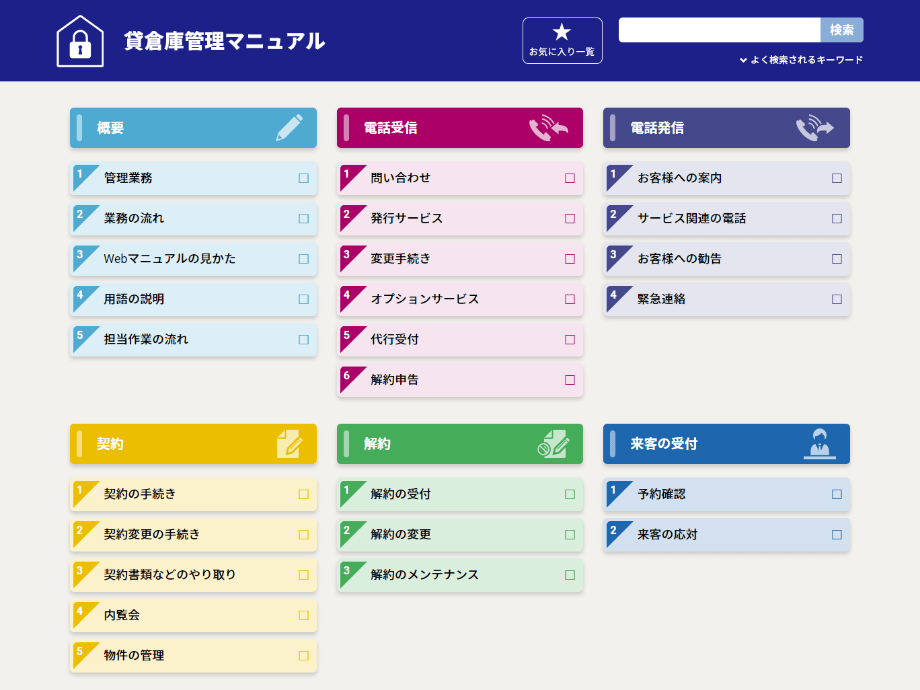
Task: Open Webマニュアルの見かた page
Action: tap(170, 259)
